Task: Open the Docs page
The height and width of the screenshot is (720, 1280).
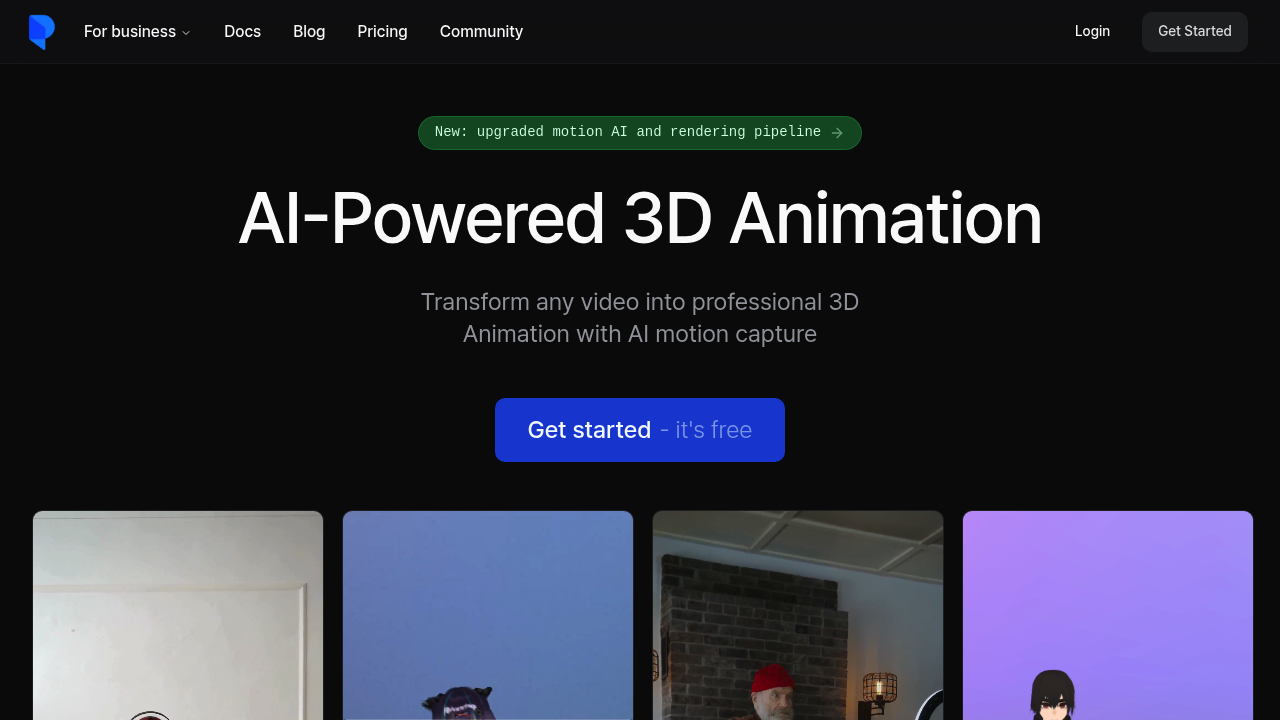Action: coord(242,31)
